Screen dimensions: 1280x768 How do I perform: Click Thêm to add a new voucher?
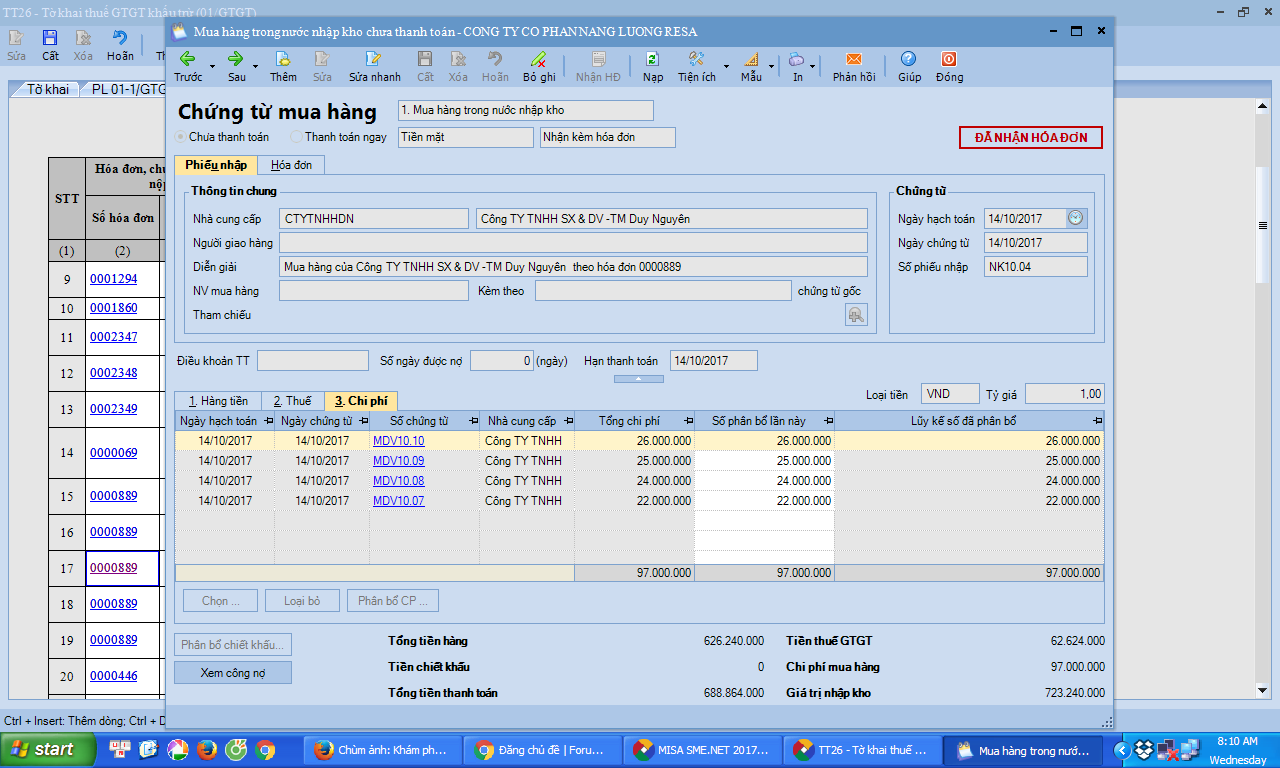click(283, 66)
